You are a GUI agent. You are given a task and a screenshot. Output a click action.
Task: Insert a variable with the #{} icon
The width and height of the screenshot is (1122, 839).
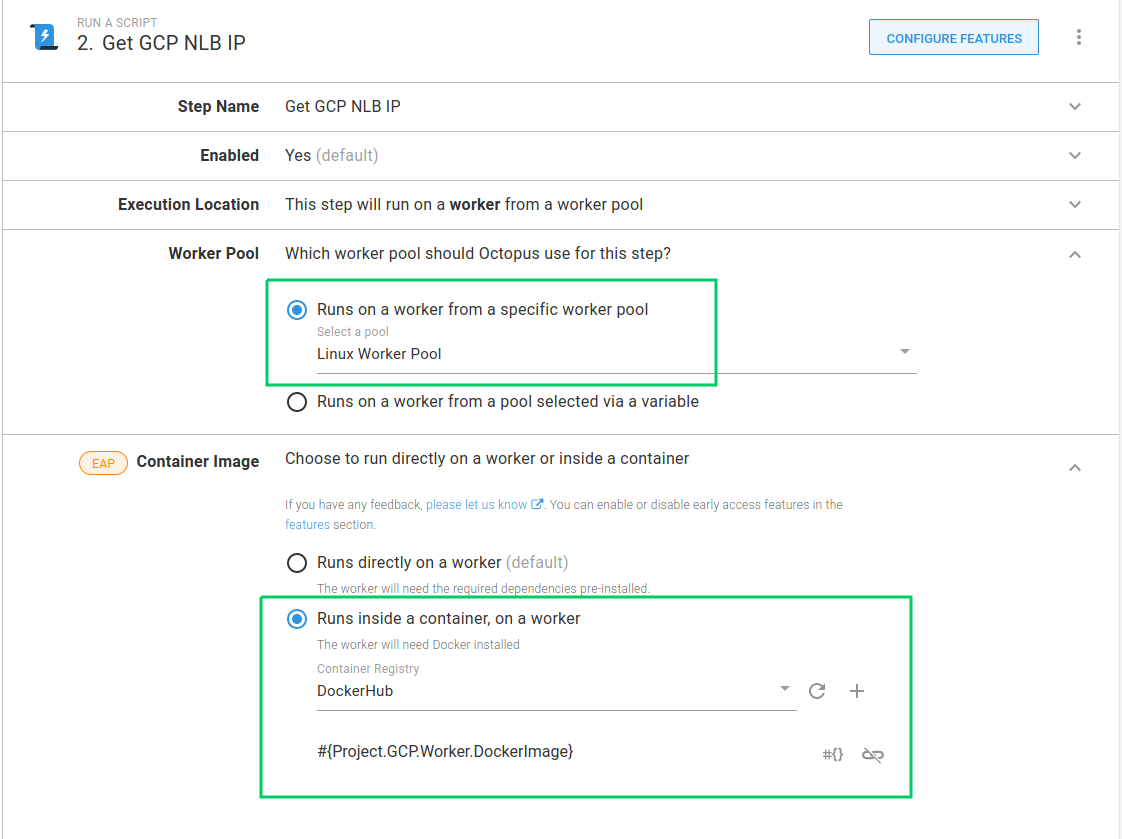[x=832, y=755]
